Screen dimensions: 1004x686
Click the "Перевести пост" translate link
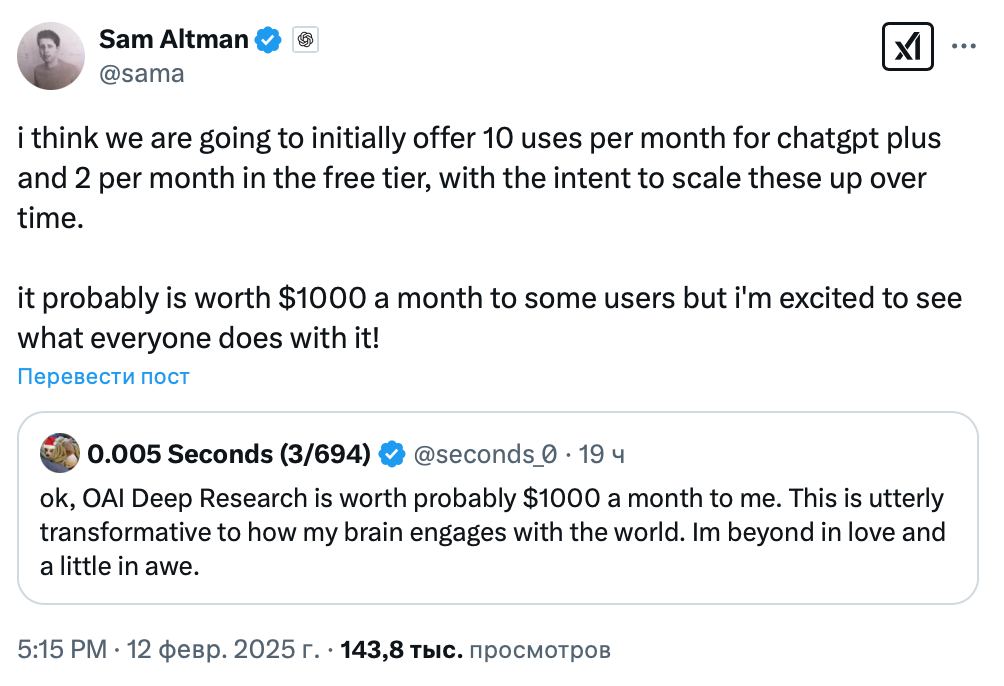pyautogui.click(x=103, y=377)
